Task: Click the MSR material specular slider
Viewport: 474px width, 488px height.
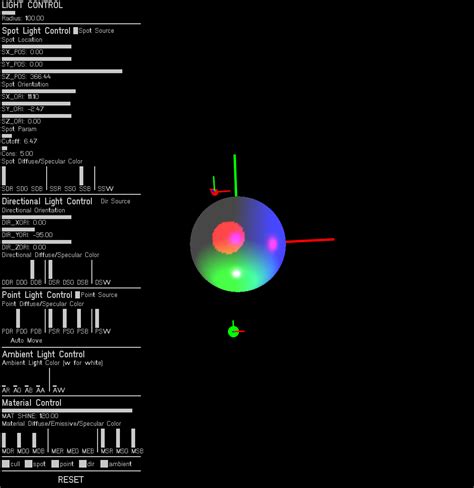Action: pos(103,438)
